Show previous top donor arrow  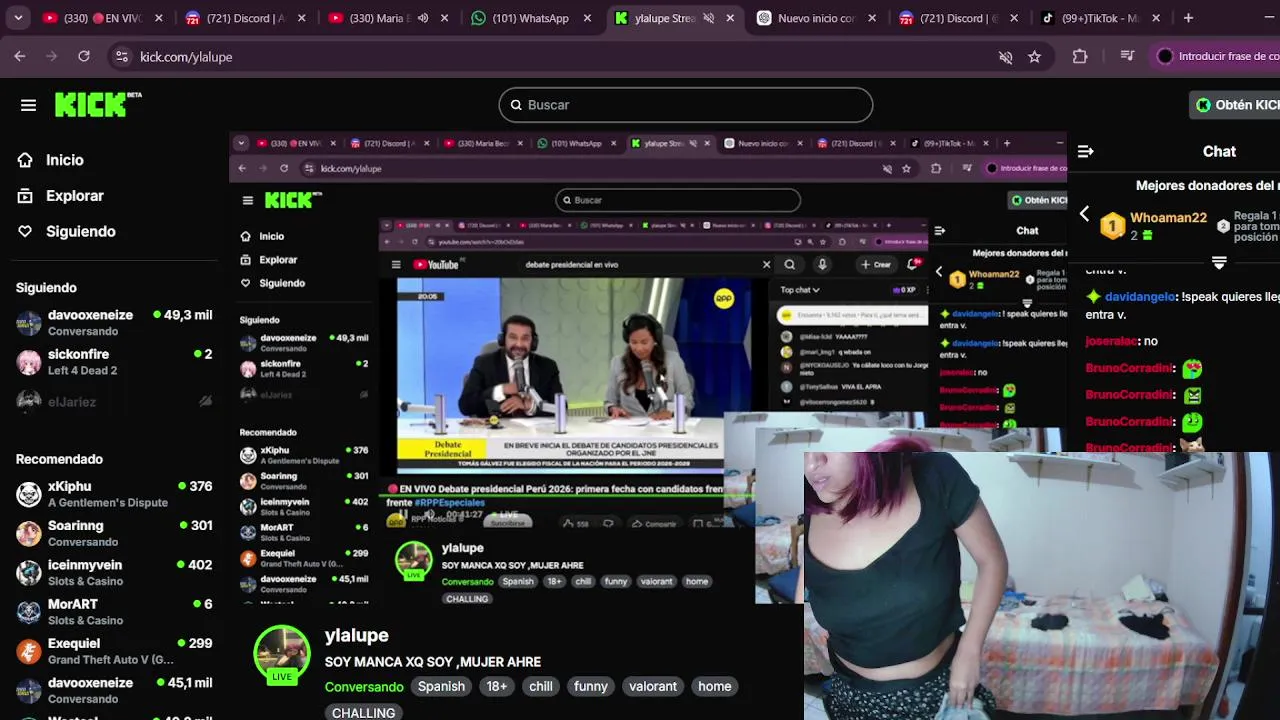click(x=1084, y=214)
